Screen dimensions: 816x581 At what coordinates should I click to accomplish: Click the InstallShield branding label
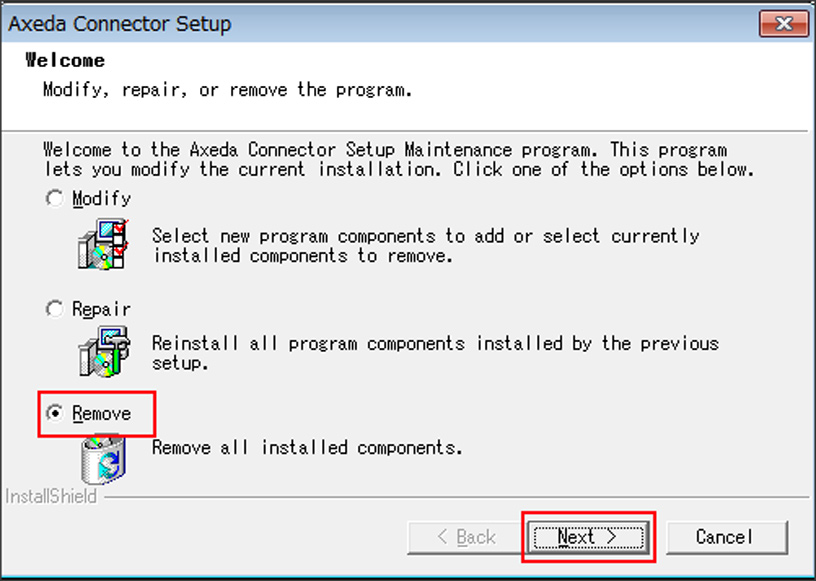click(x=51, y=497)
